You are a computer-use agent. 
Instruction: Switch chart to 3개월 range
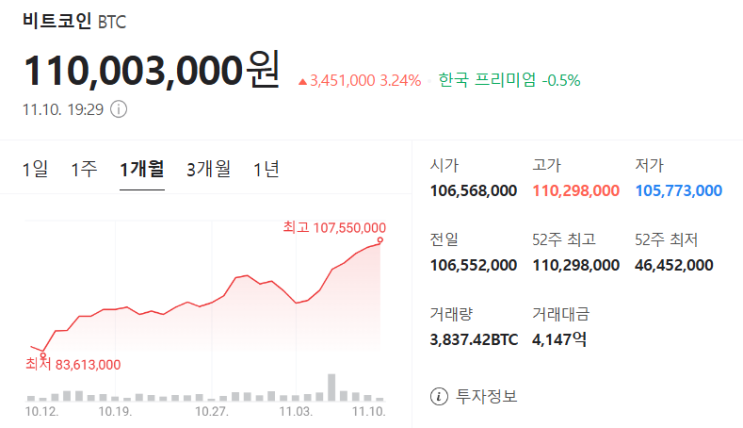coord(208,169)
